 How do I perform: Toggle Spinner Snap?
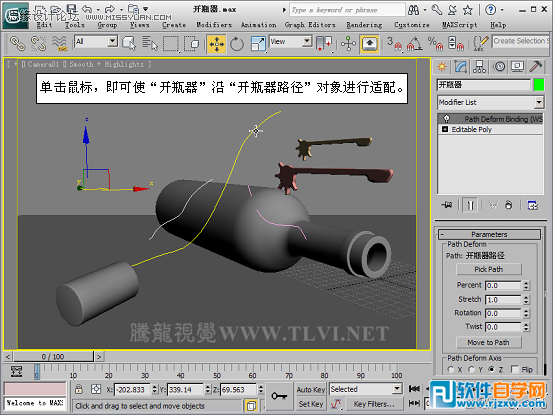[456, 44]
